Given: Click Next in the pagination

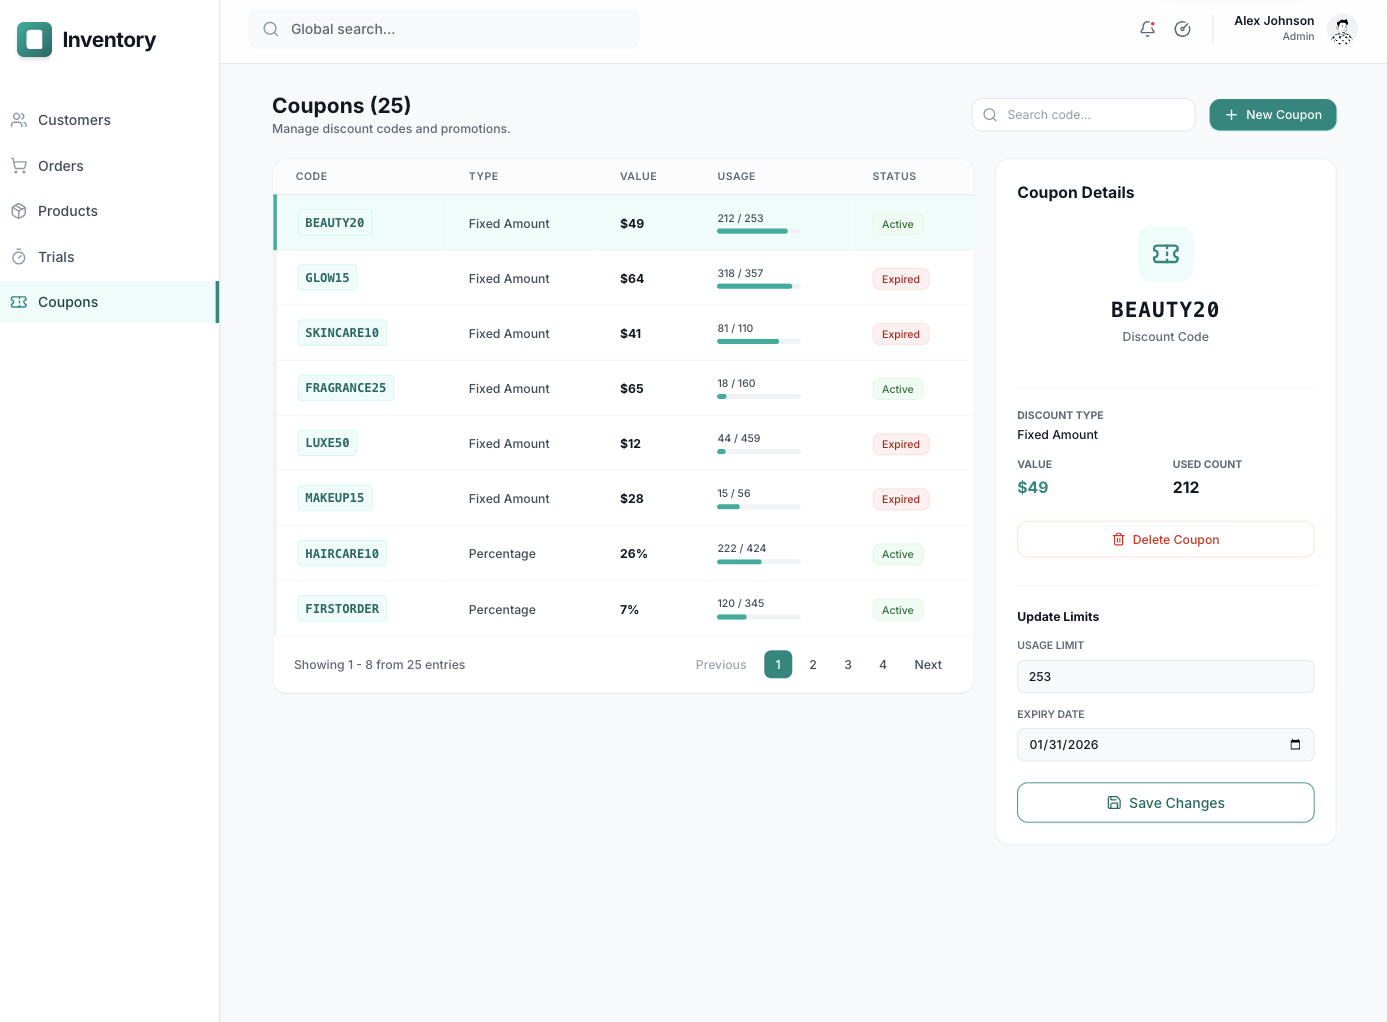Looking at the screenshot, I should click(928, 665).
